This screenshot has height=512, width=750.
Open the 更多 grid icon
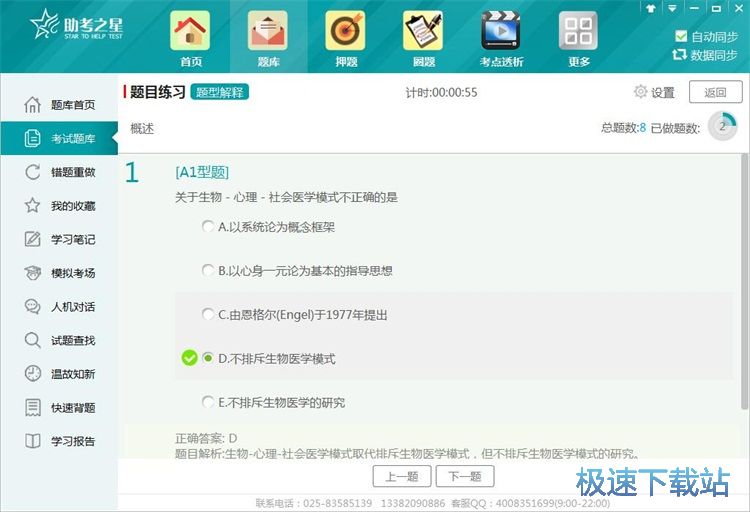578,31
